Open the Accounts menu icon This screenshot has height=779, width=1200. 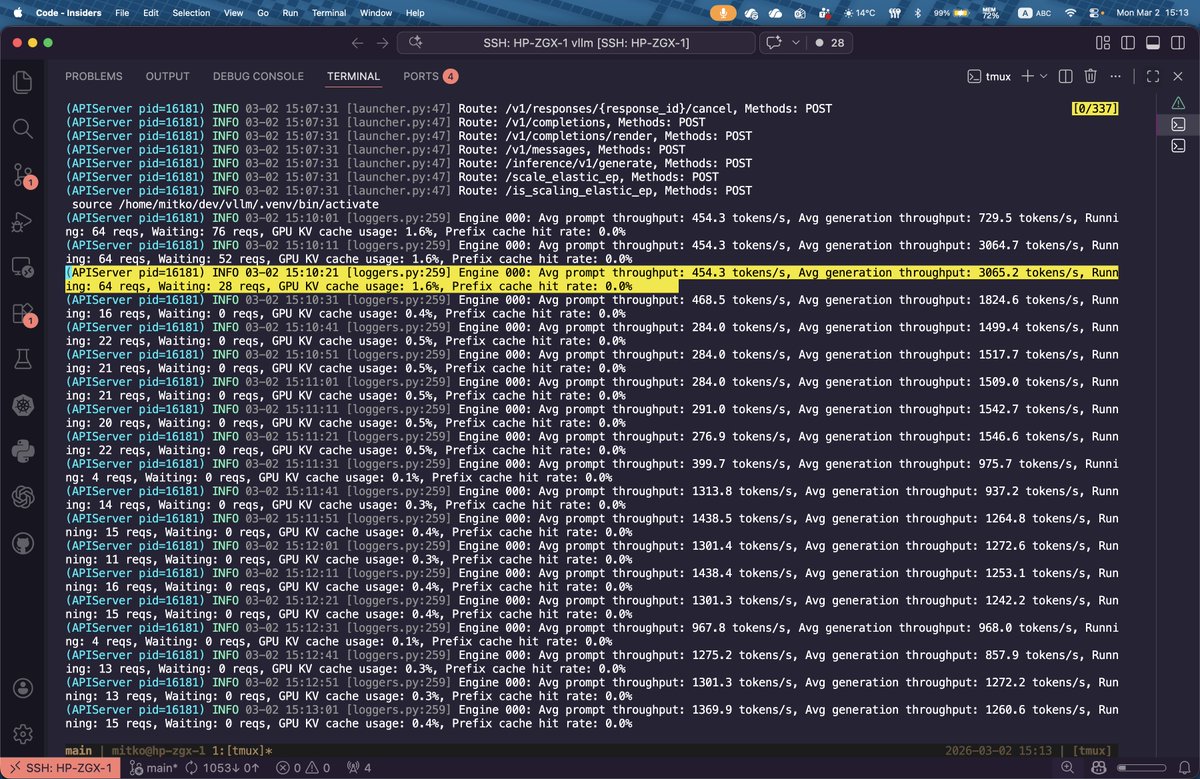22,689
